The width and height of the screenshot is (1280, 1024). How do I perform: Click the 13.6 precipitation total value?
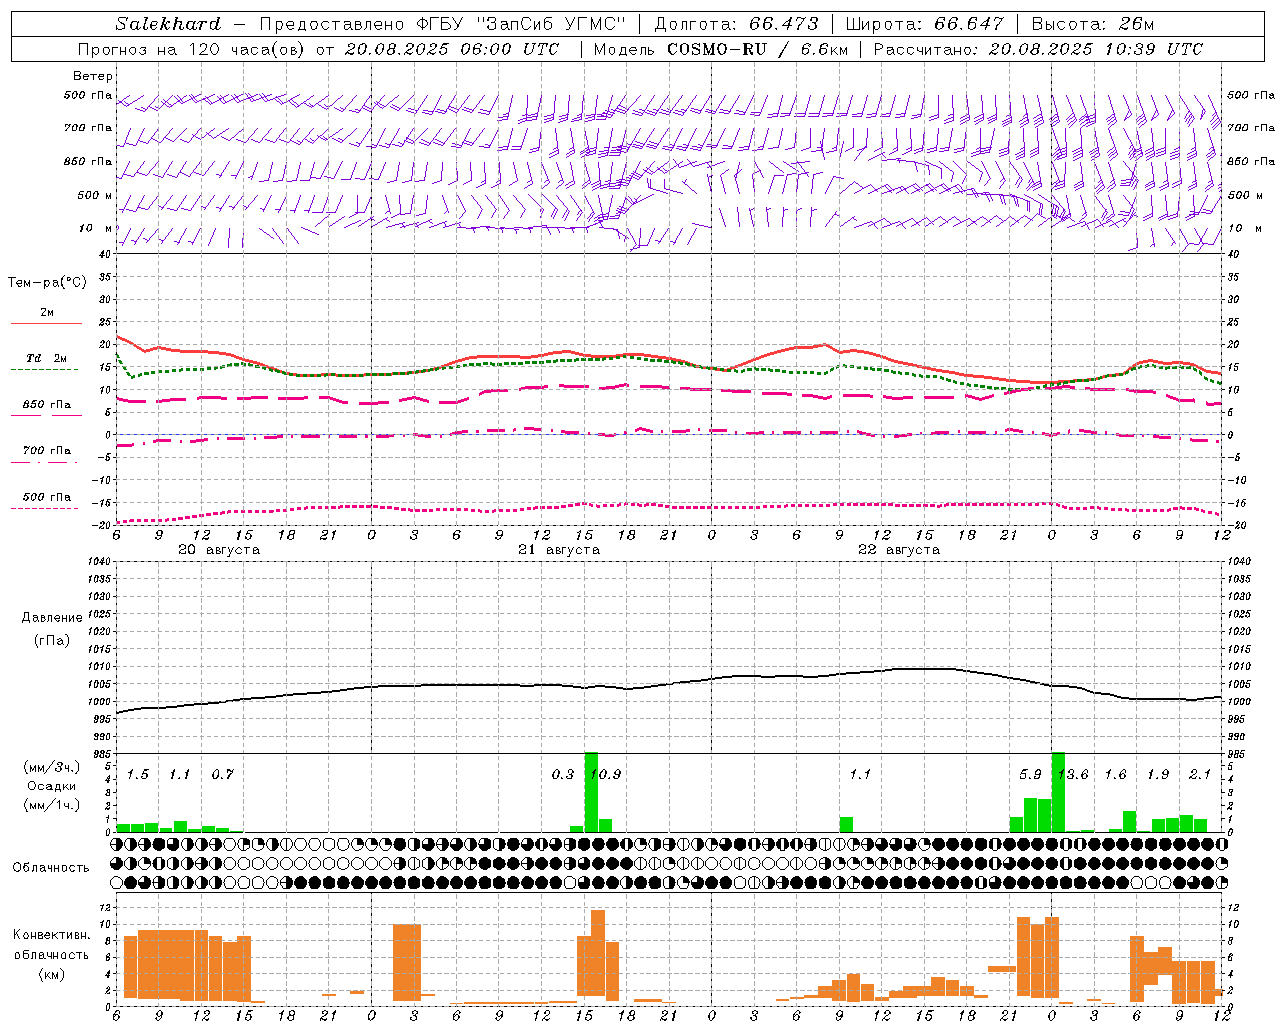pos(1075,775)
